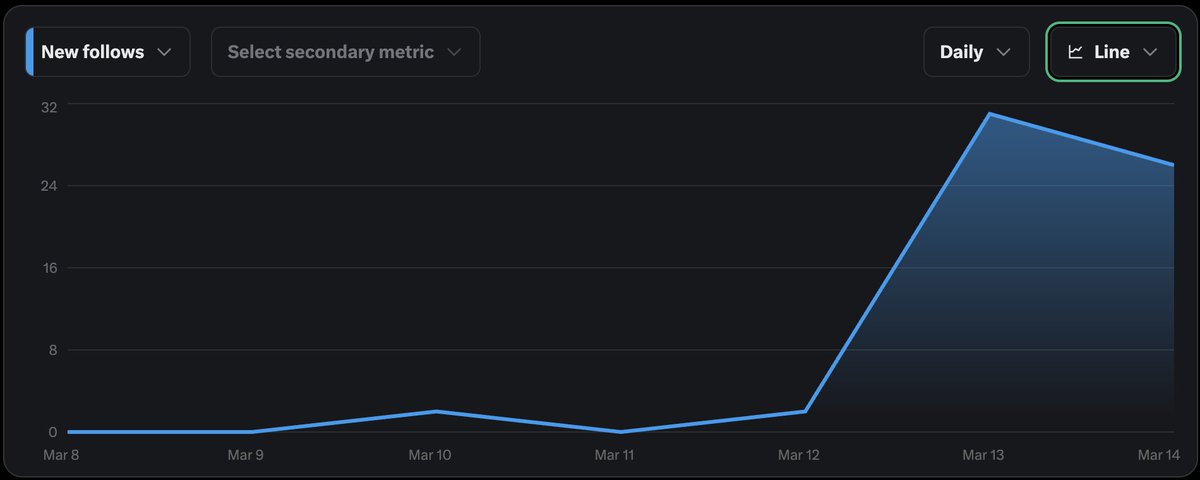Click the chevron beside Daily
This screenshot has height=480, width=1200.
coord(1004,52)
